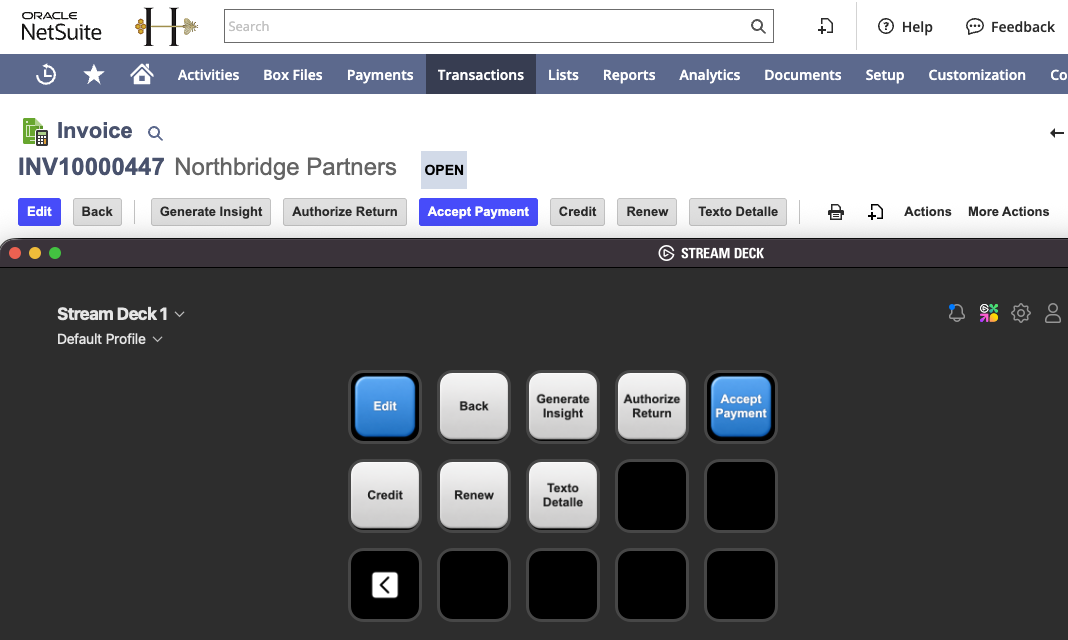Open the Lists menu
Screen dimensions: 1068x640
click(x=563, y=75)
